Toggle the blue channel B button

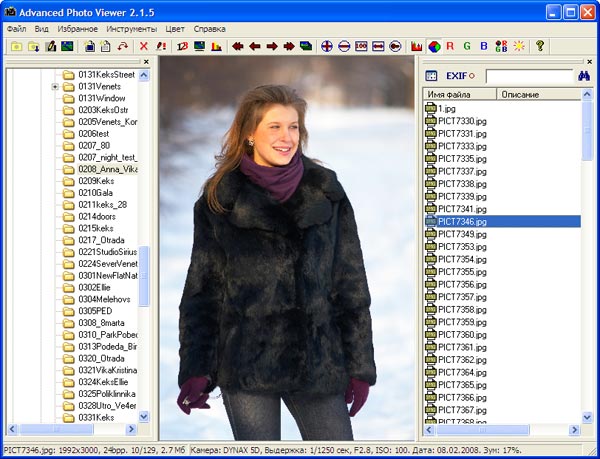pyautogui.click(x=484, y=46)
